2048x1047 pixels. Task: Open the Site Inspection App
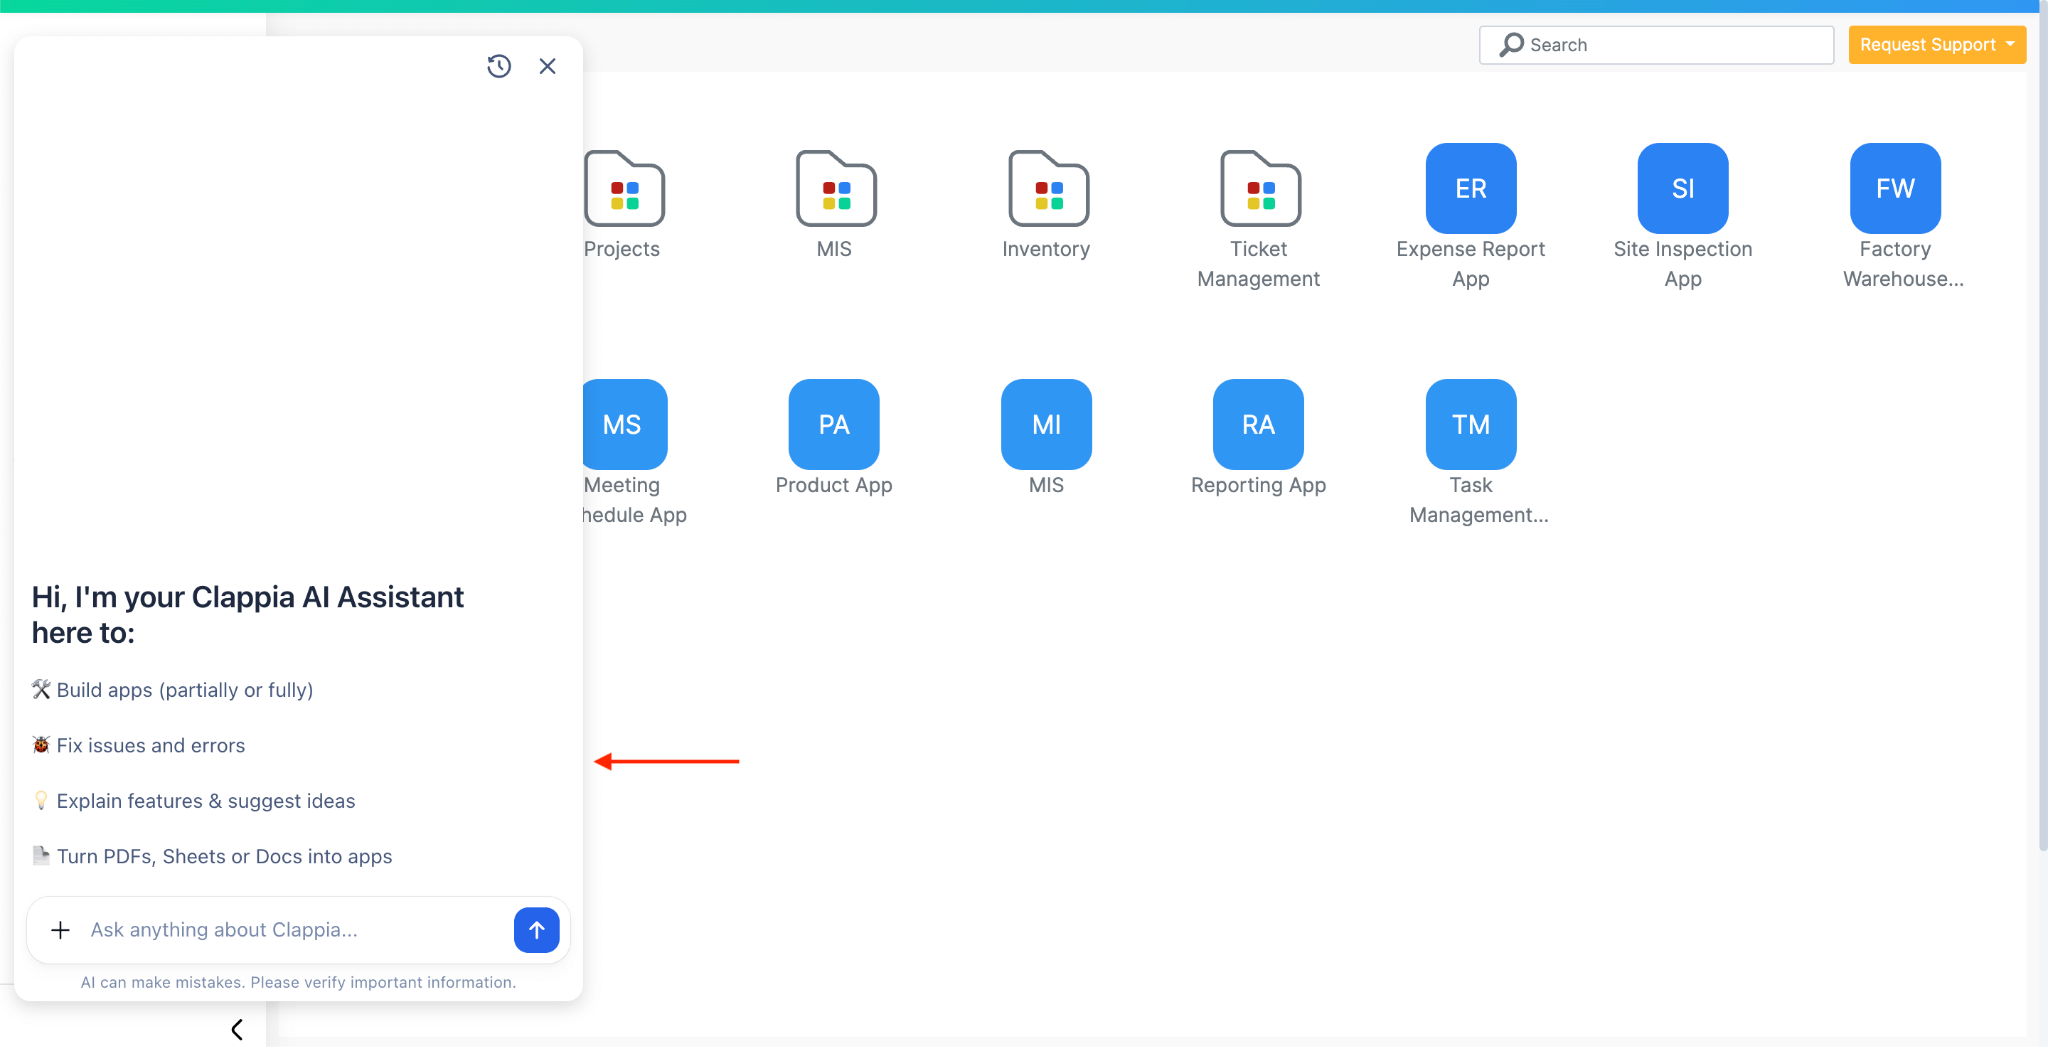(x=1681, y=188)
